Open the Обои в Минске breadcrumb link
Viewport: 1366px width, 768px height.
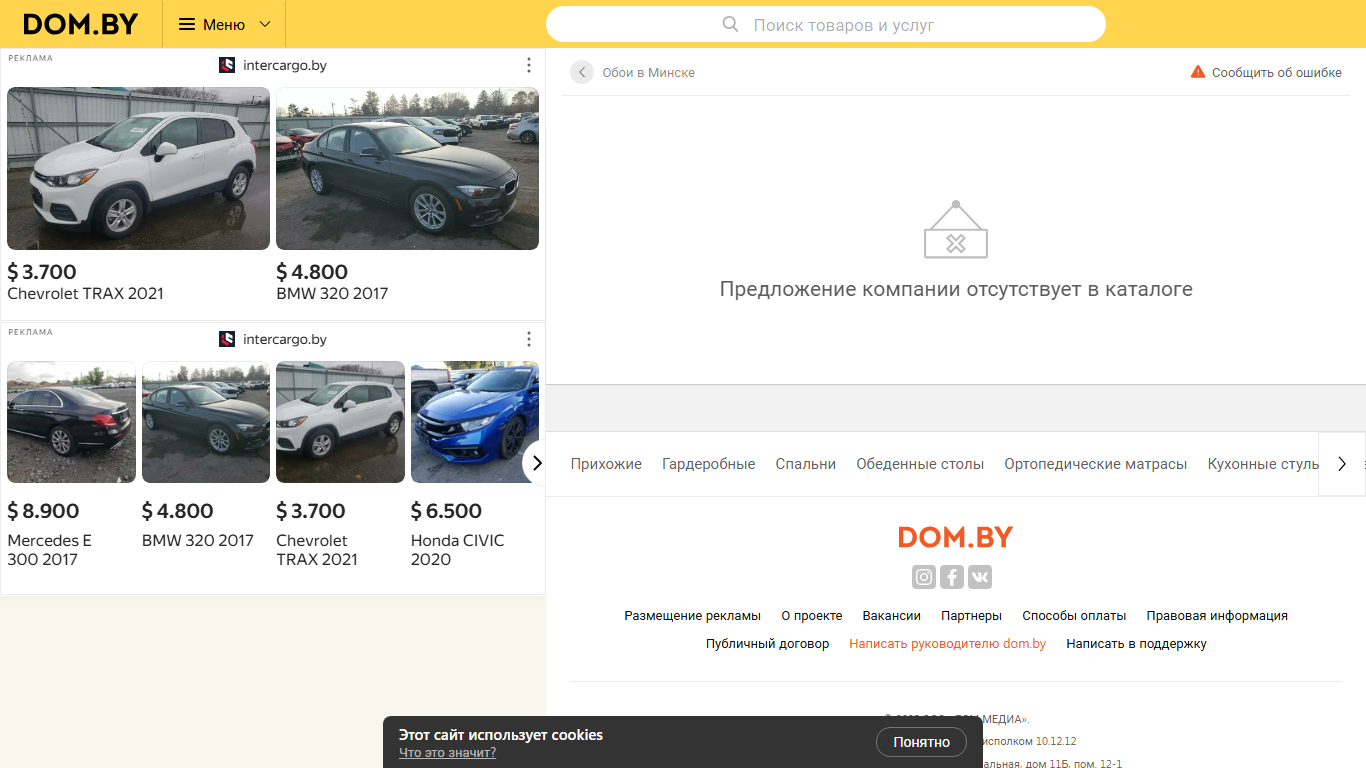[648, 73]
